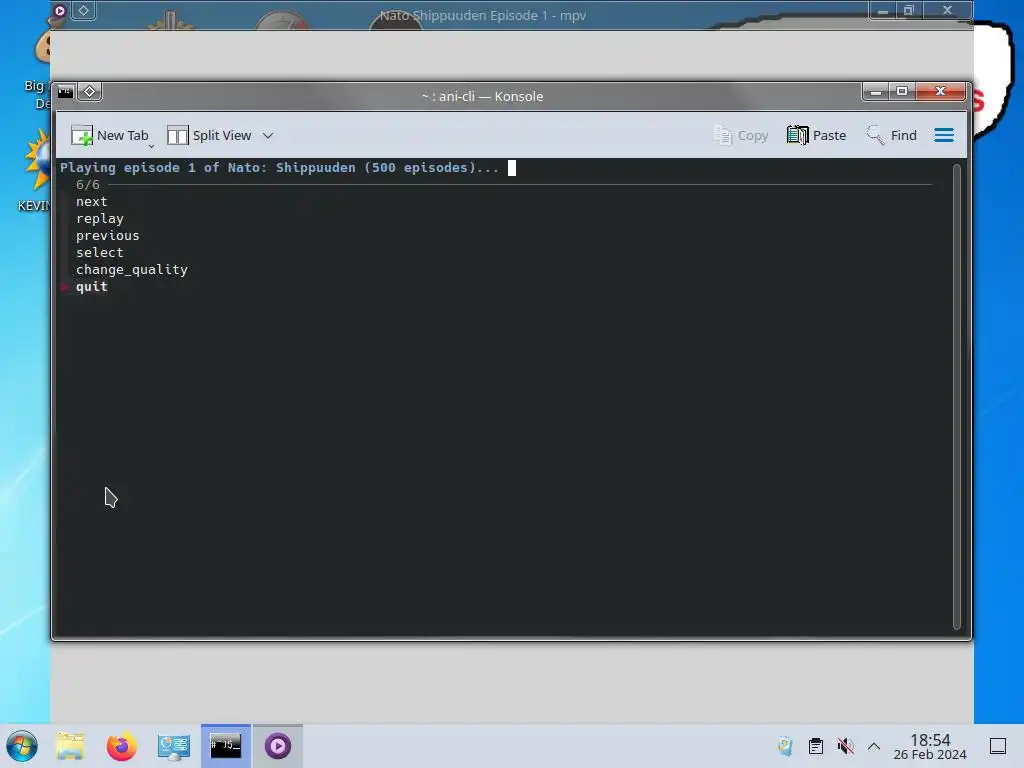The image size is (1024, 768).
Task: Open System Settings from the taskbar
Action: tap(174, 746)
